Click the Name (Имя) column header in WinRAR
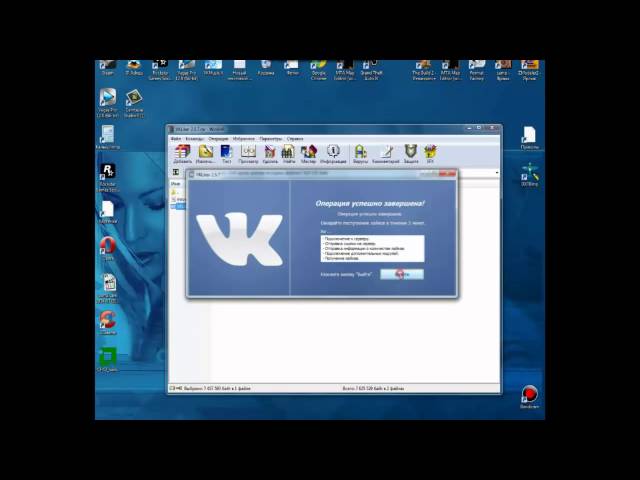This screenshot has width=640, height=480. click(176, 184)
